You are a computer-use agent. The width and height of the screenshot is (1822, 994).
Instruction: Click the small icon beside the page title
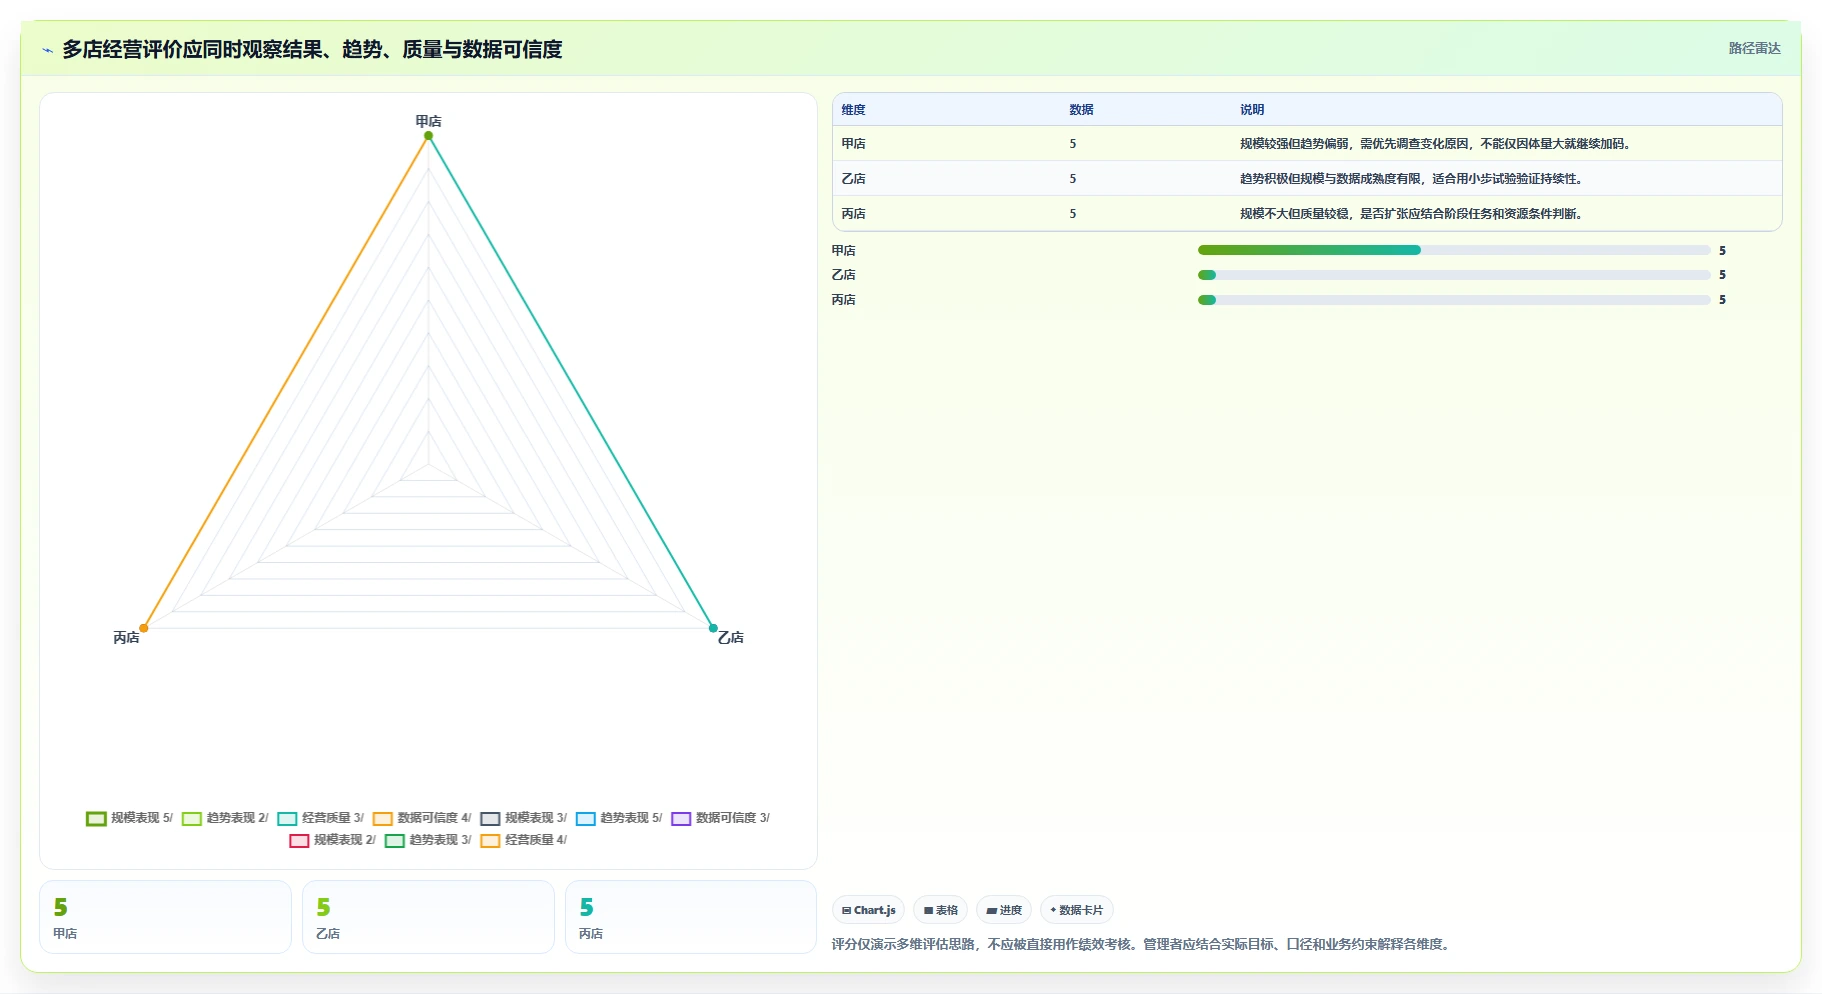47,50
